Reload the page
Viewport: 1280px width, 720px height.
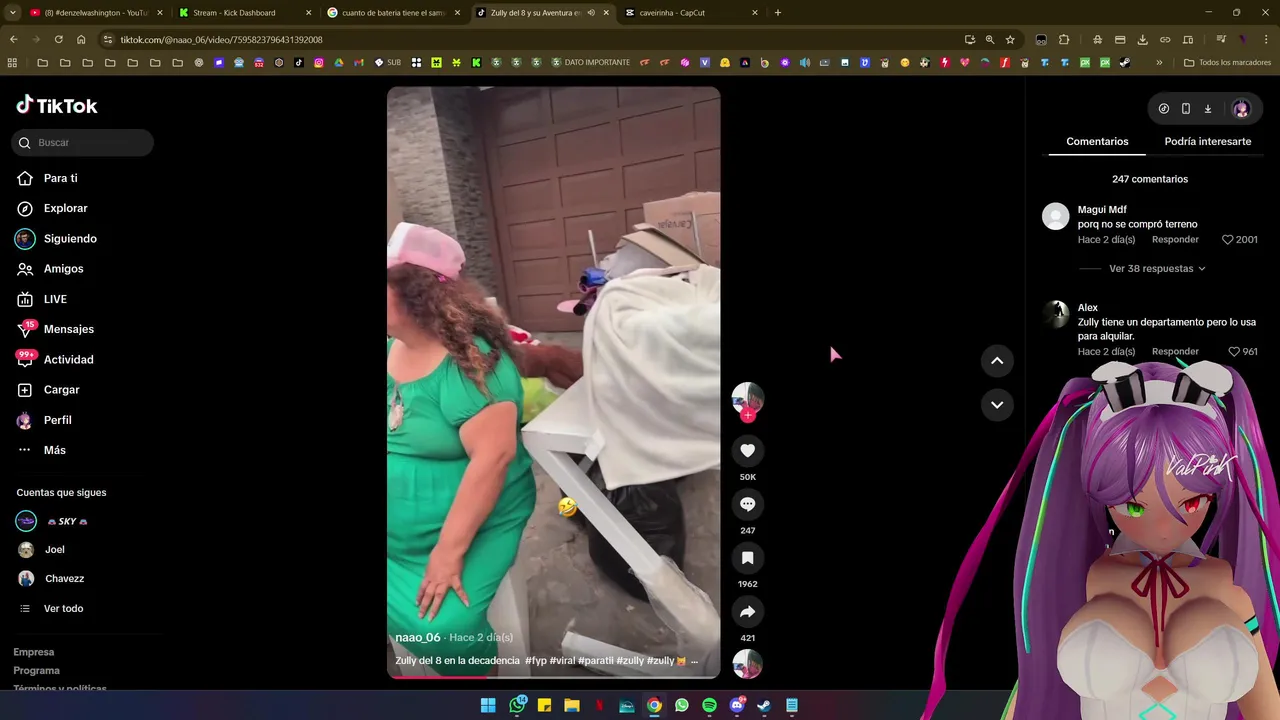58,40
